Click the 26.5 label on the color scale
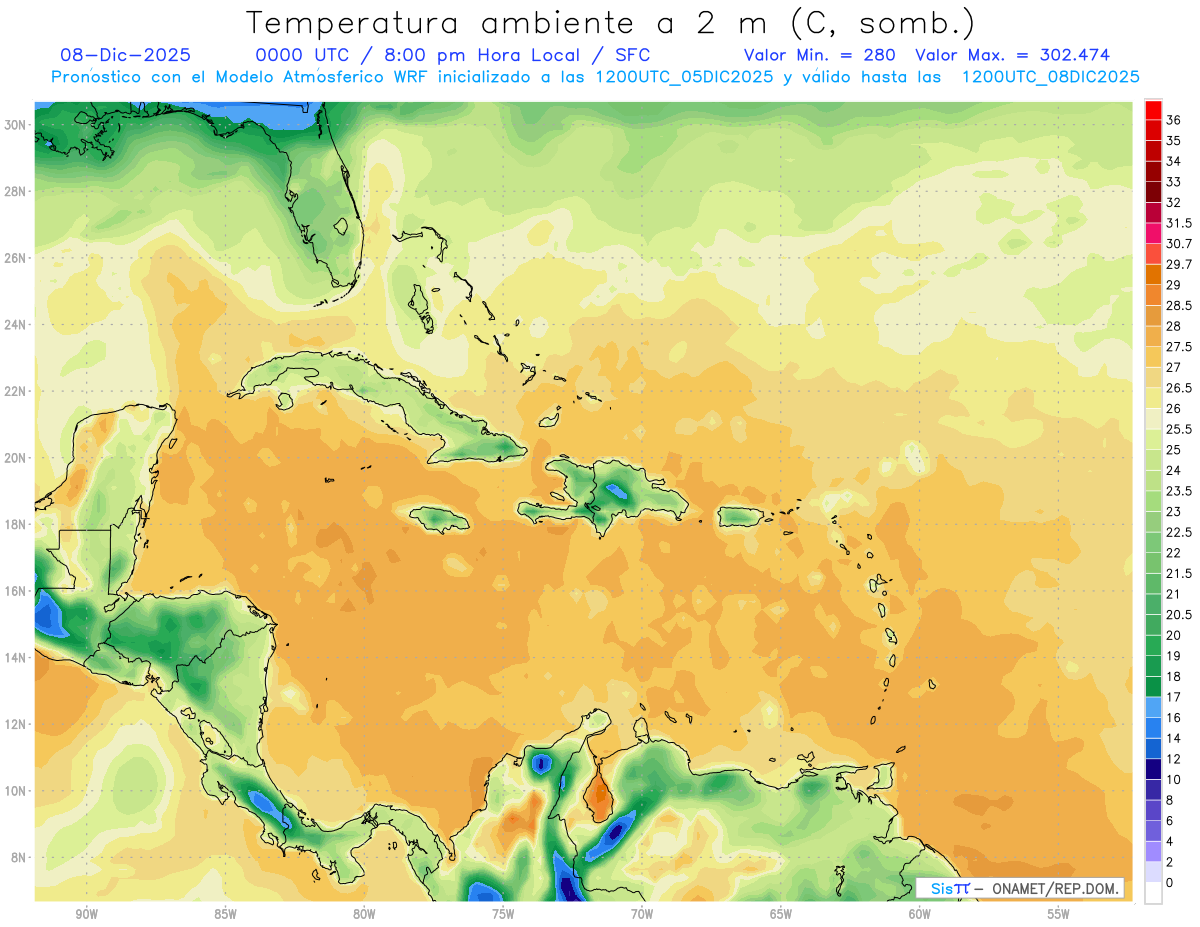 click(x=1178, y=388)
